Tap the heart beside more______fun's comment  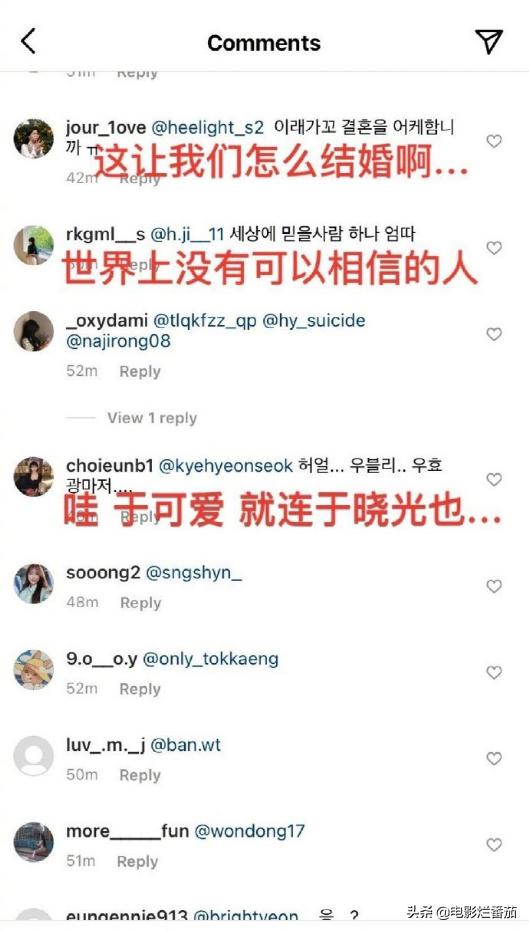[494, 845]
